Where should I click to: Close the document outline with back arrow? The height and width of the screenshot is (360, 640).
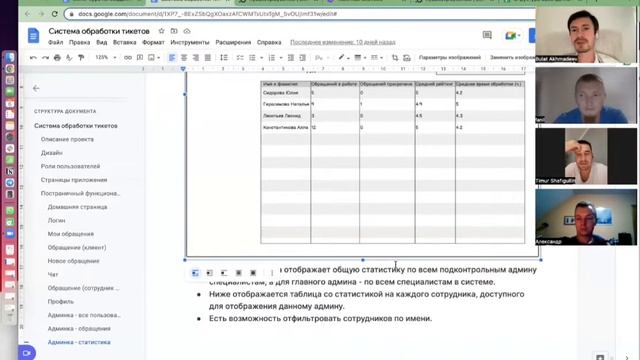pyautogui.click(x=36, y=88)
